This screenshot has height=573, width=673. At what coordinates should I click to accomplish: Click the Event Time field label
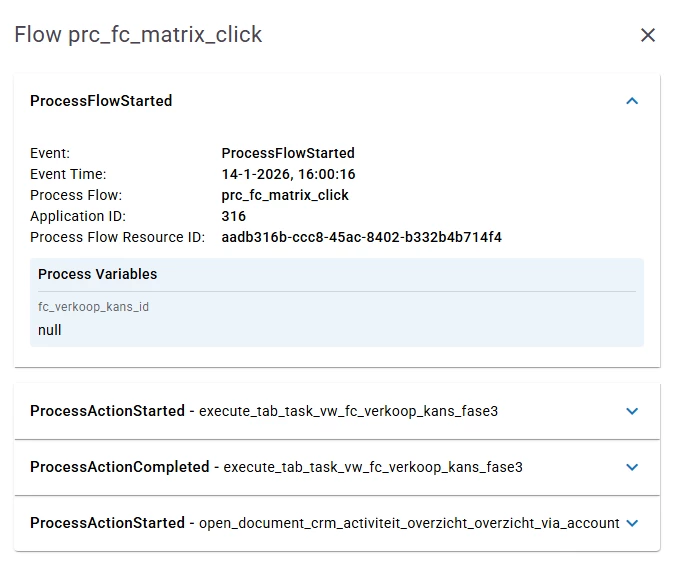[68, 174]
